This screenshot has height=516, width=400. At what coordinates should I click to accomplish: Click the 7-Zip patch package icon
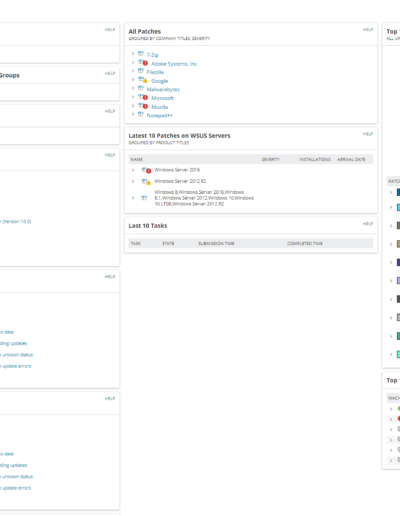(x=141, y=54)
